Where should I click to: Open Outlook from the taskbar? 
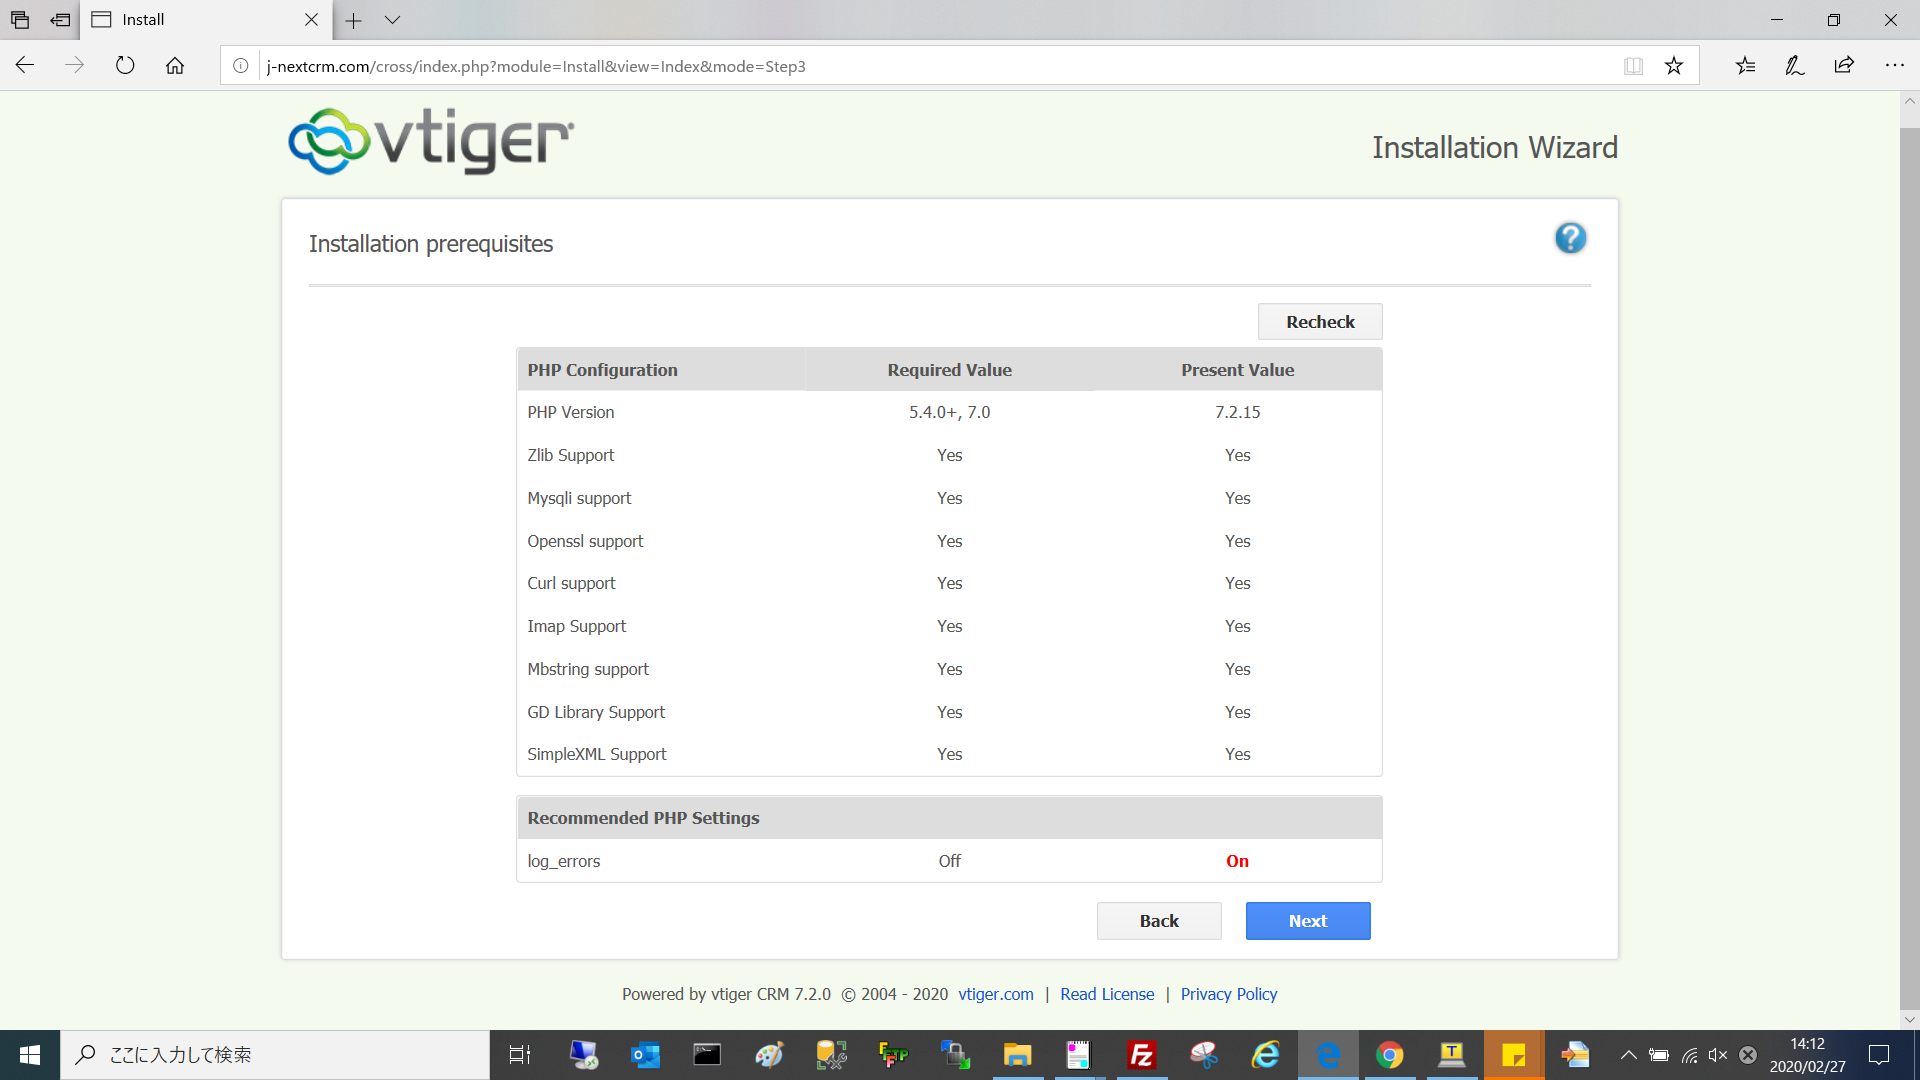click(x=645, y=1055)
